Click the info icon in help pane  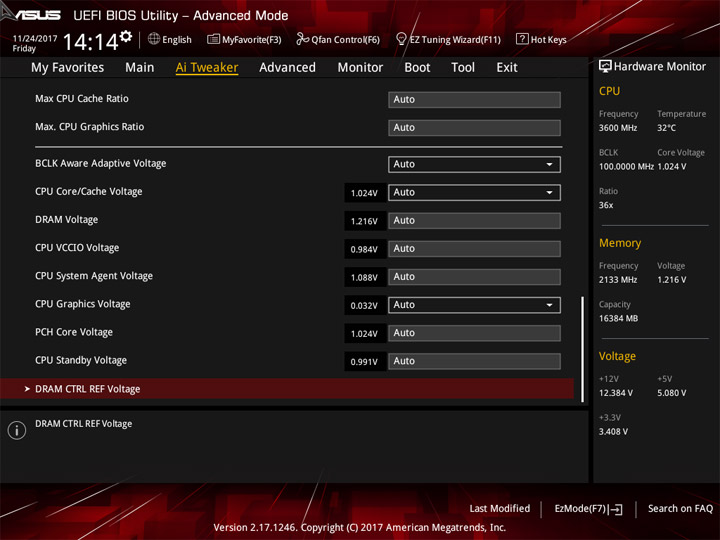tap(17, 430)
